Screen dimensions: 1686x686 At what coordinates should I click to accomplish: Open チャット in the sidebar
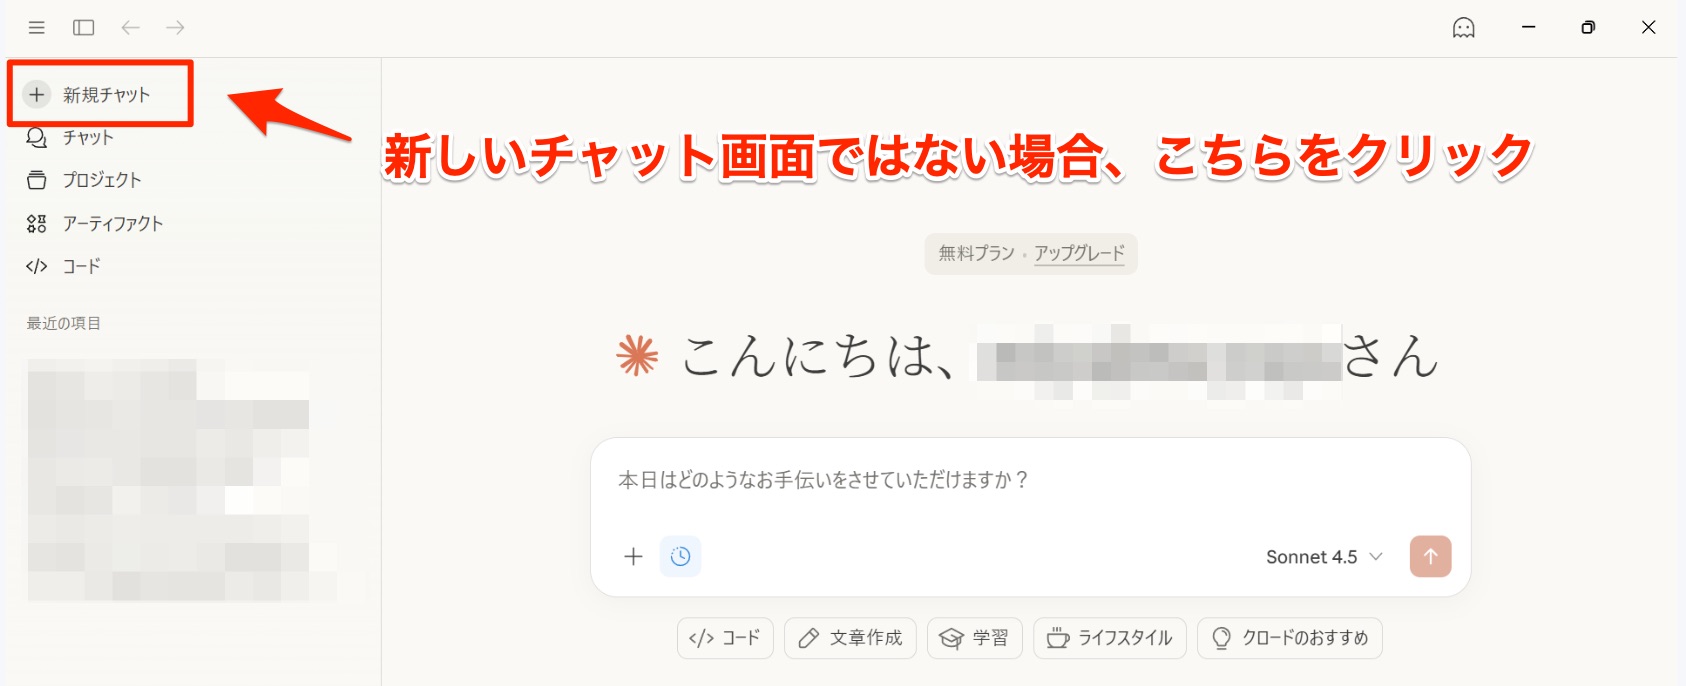tap(88, 138)
